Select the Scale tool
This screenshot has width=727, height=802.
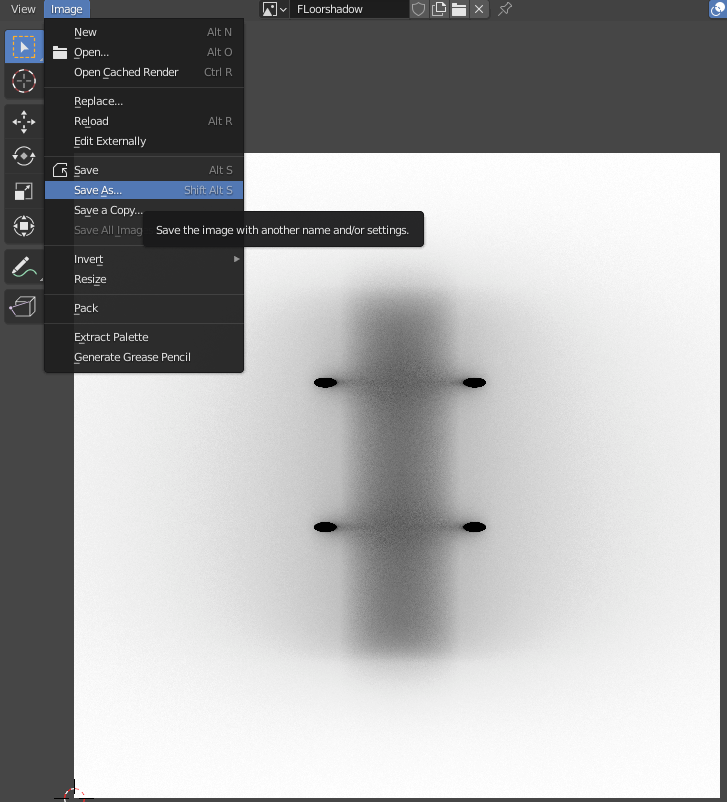click(23, 191)
